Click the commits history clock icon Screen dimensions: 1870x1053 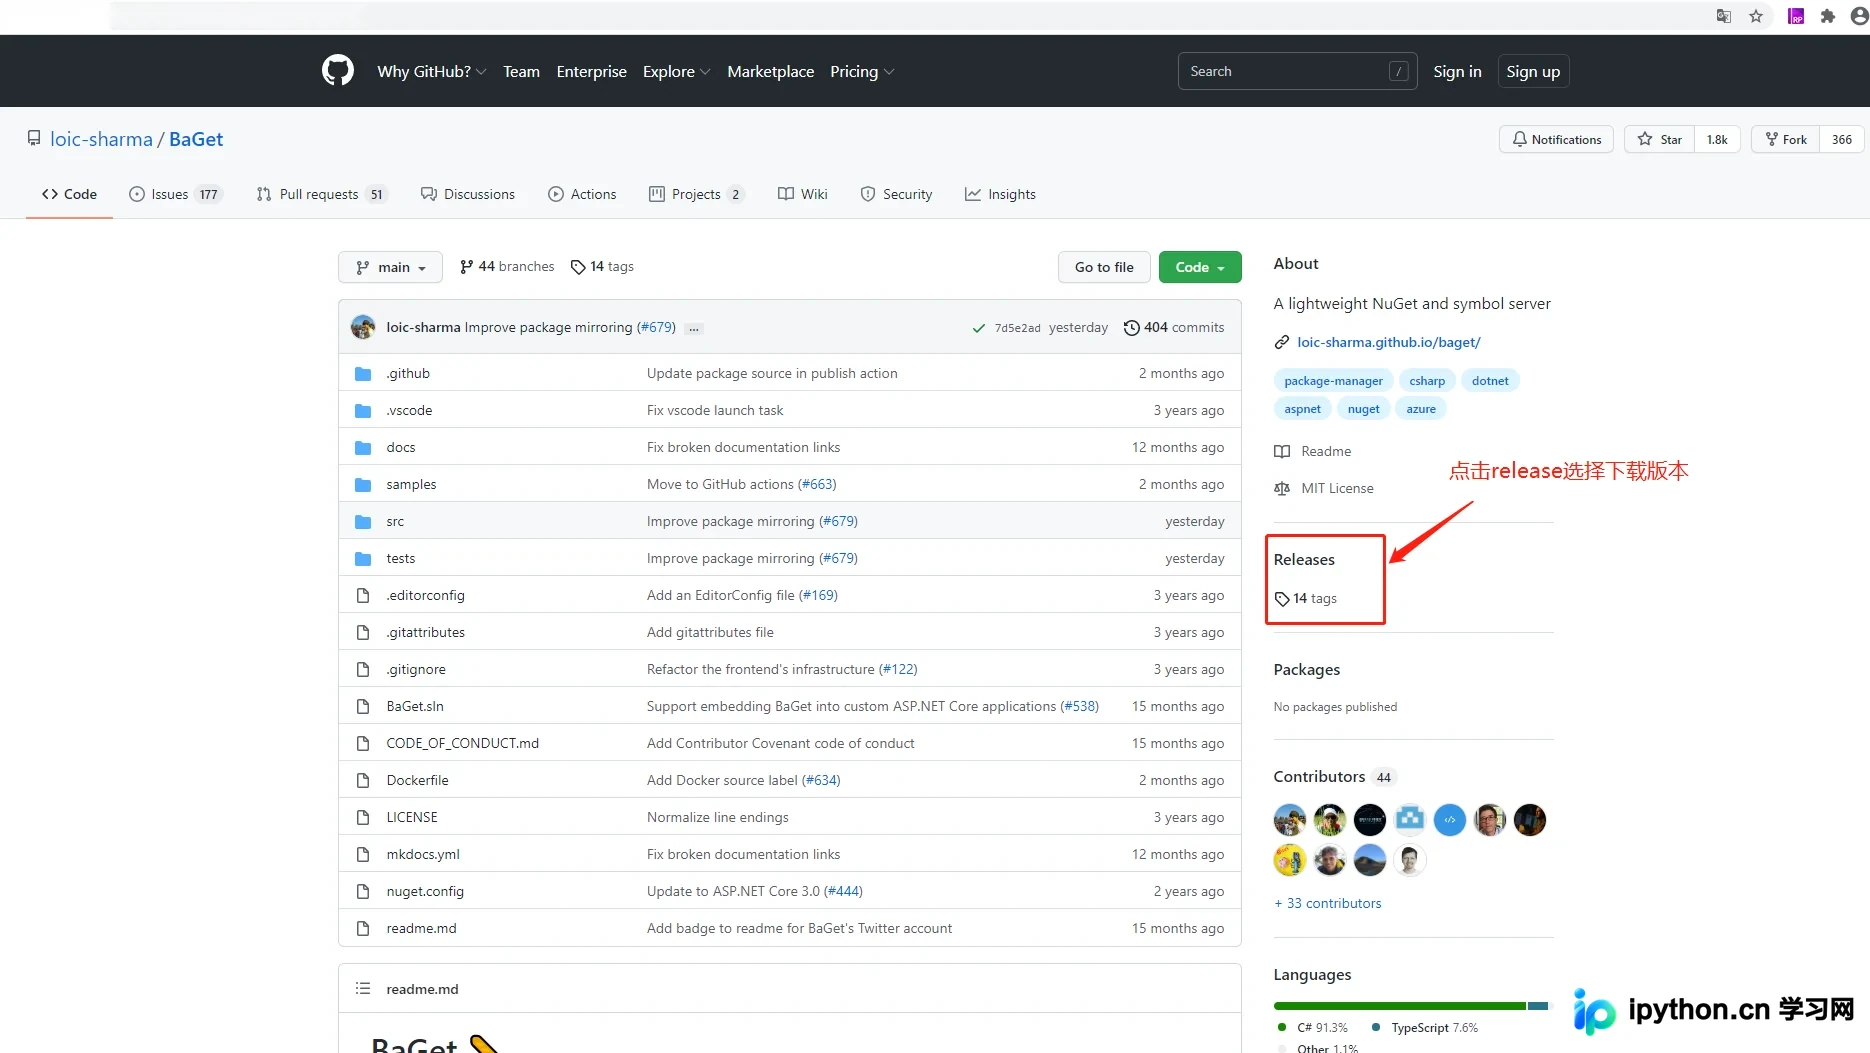coord(1132,328)
